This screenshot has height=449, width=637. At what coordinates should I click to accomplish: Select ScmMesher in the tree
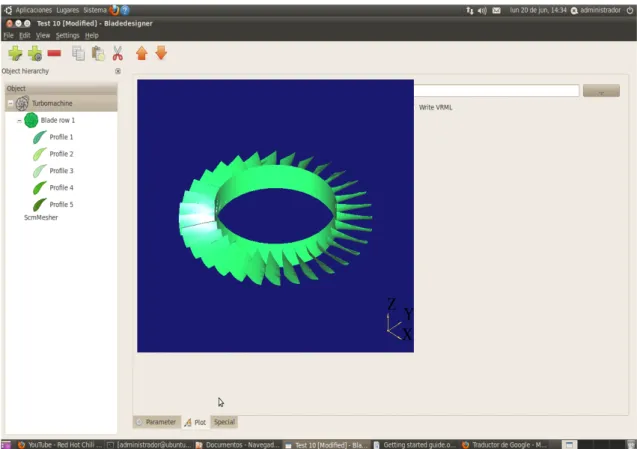pyautogui.click(x=41, y=217)
